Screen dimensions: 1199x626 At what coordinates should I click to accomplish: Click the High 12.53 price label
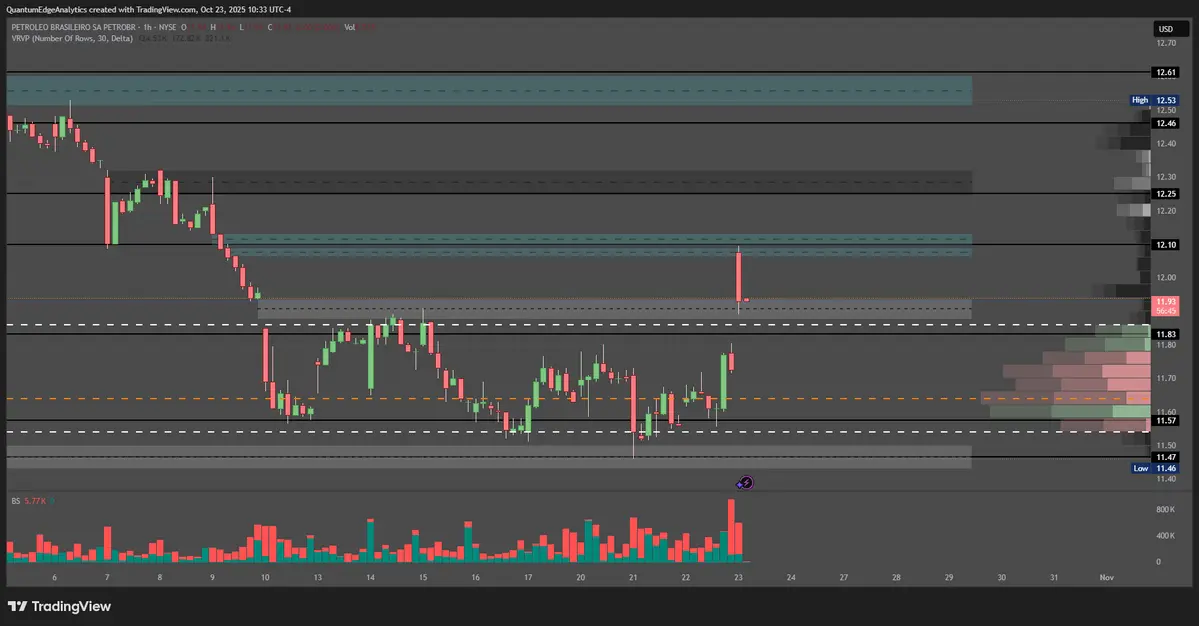(x=1155, y=100)
